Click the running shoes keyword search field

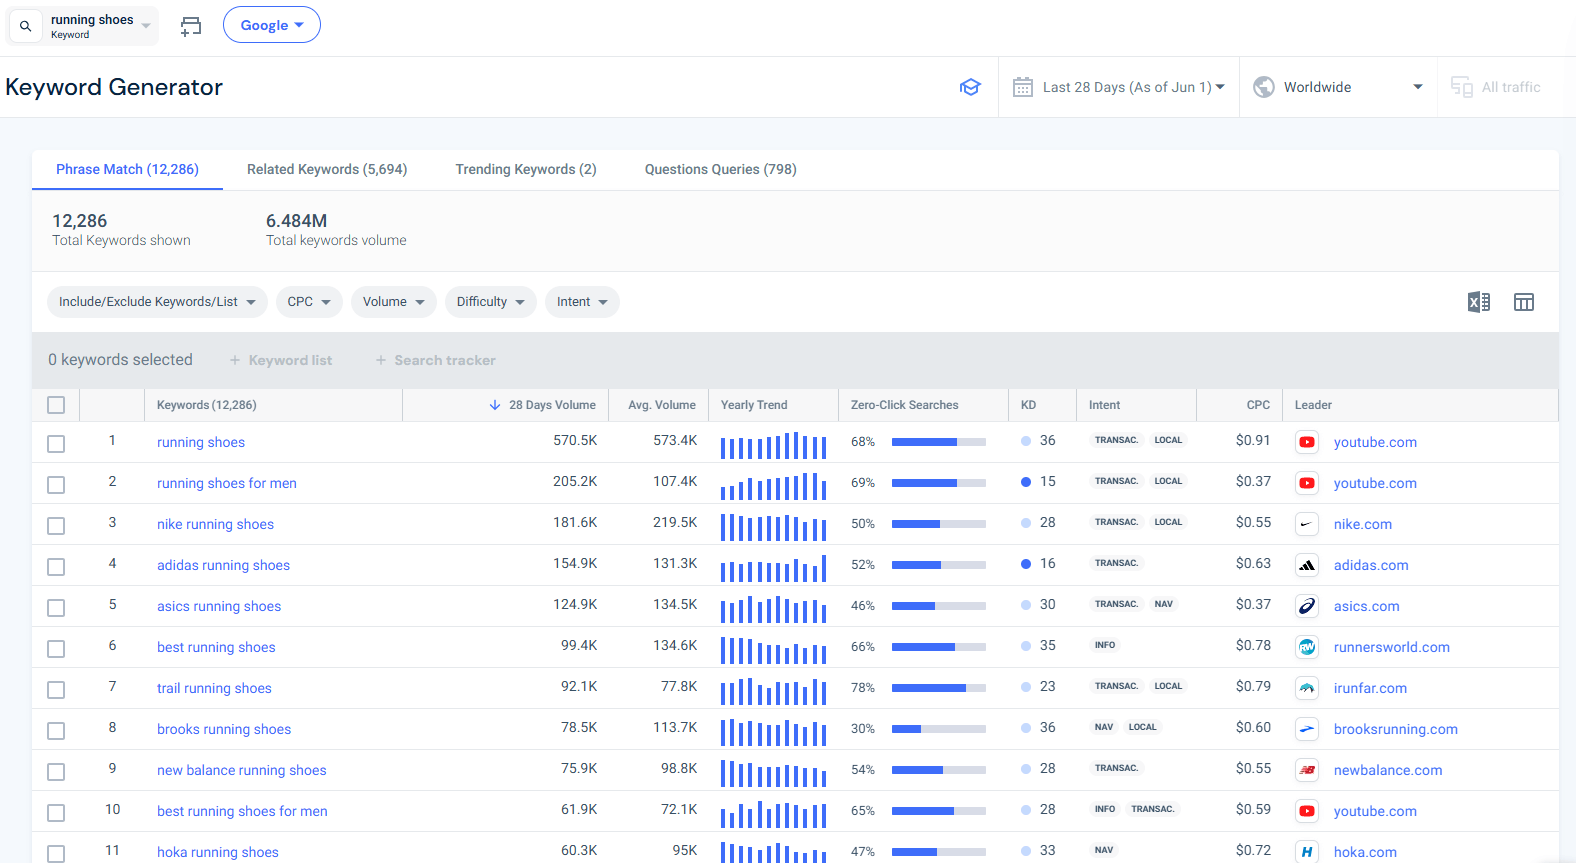point(84,26)
